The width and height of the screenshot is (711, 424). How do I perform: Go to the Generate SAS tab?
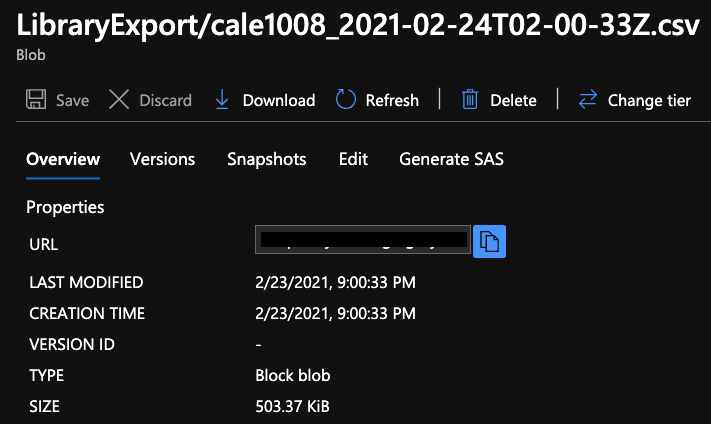click(451, 159)
